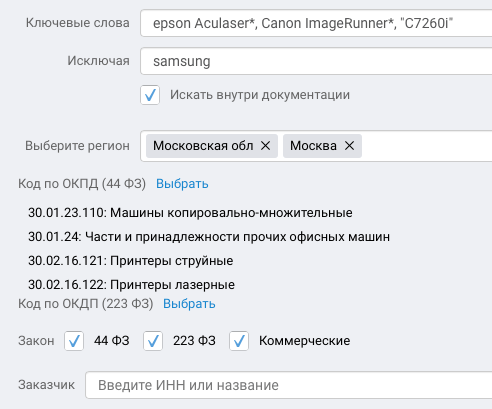Remove the Москва region tag
This screenshot has height=409, width=492.
[349, 146]
